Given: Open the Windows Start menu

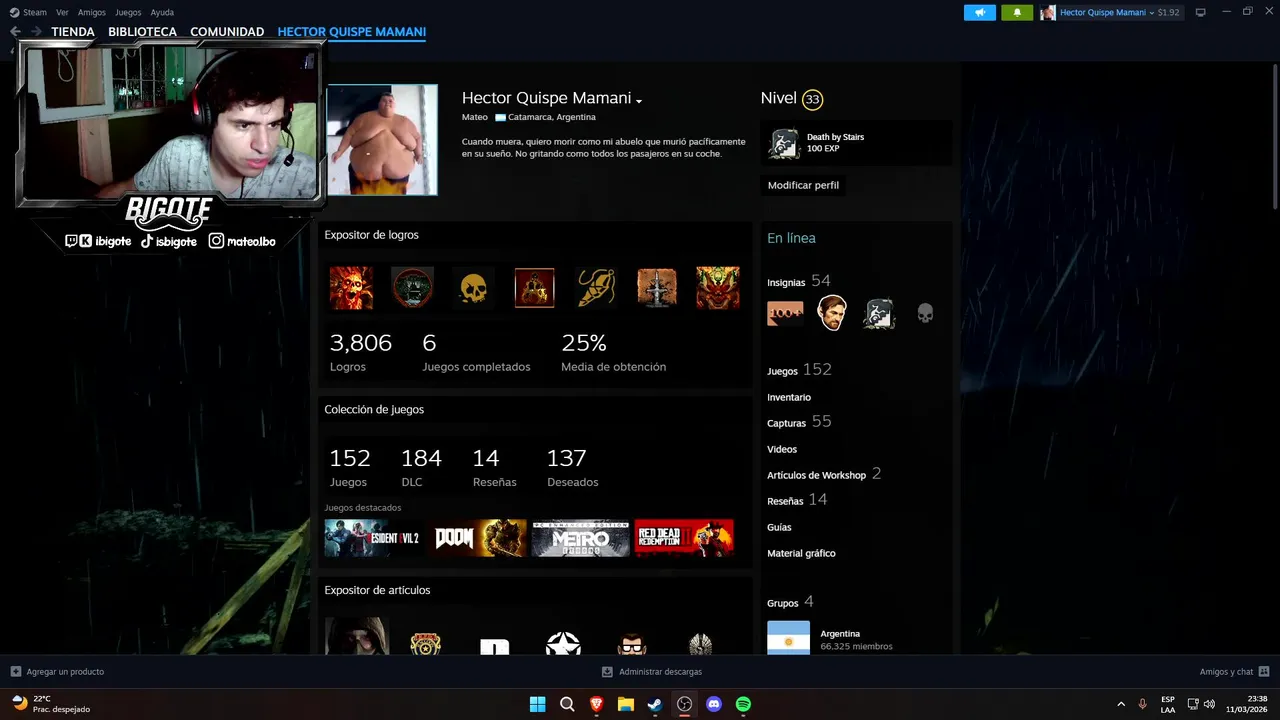Looking at the screenshot, I should (537, 704).
